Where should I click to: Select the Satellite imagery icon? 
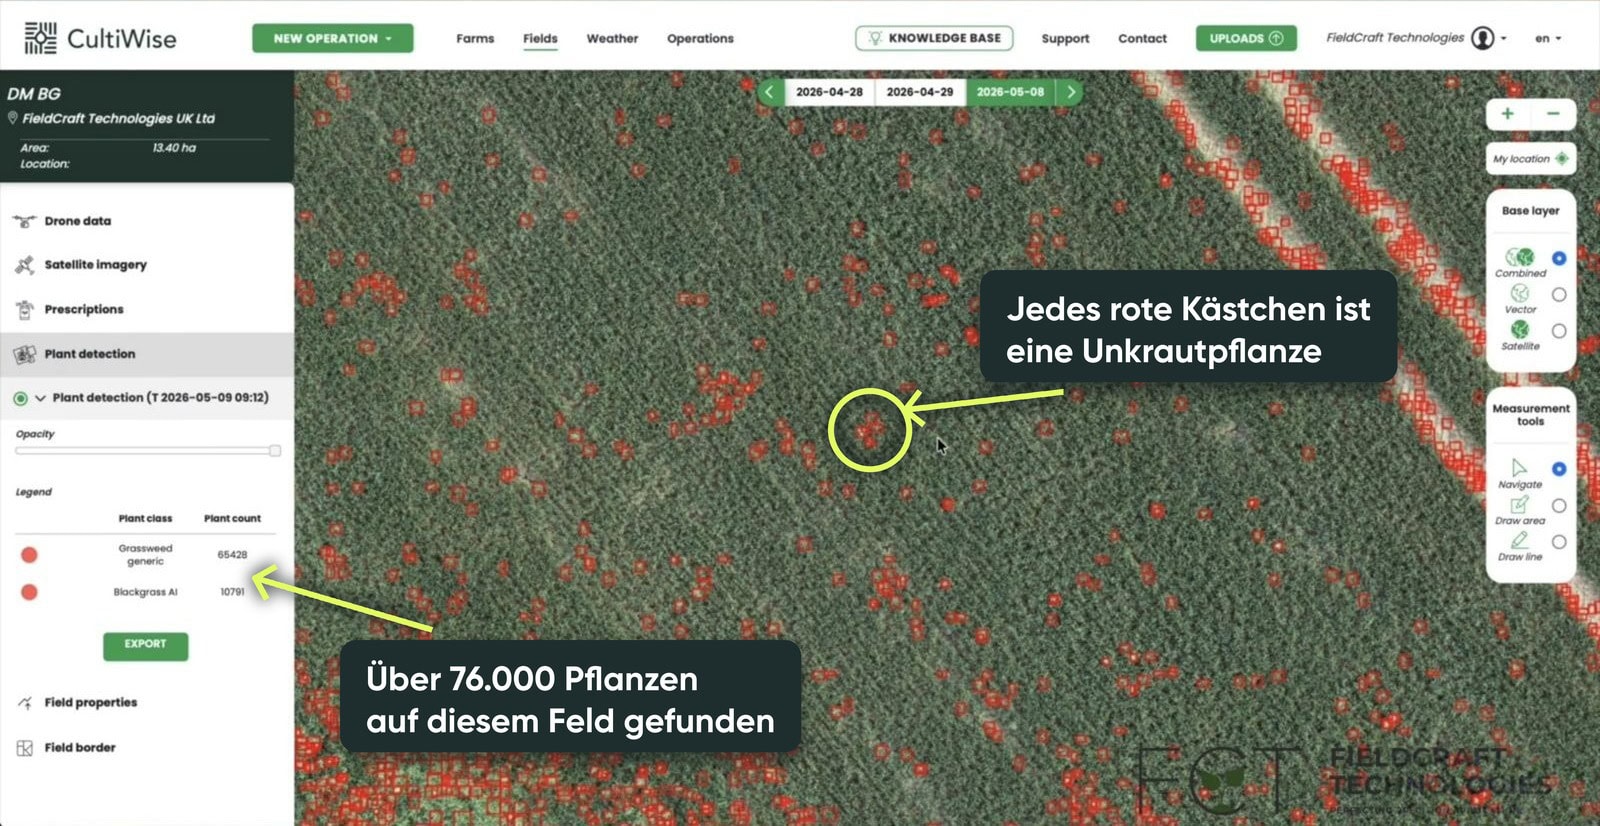click(x=24, y=265)
